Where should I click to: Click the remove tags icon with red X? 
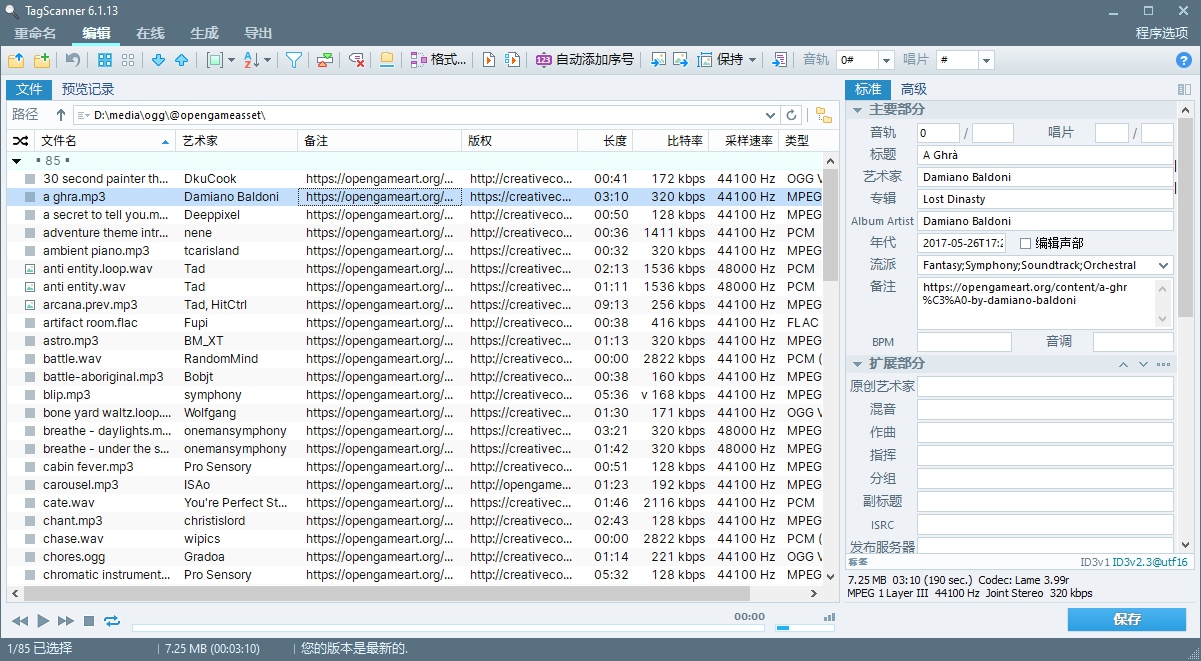click(x=356, y=60)
